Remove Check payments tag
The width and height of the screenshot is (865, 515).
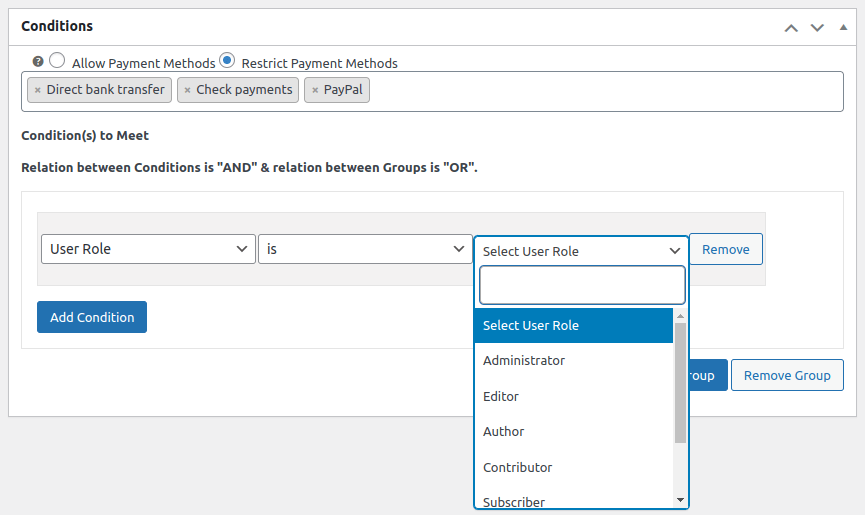(187, 90)
